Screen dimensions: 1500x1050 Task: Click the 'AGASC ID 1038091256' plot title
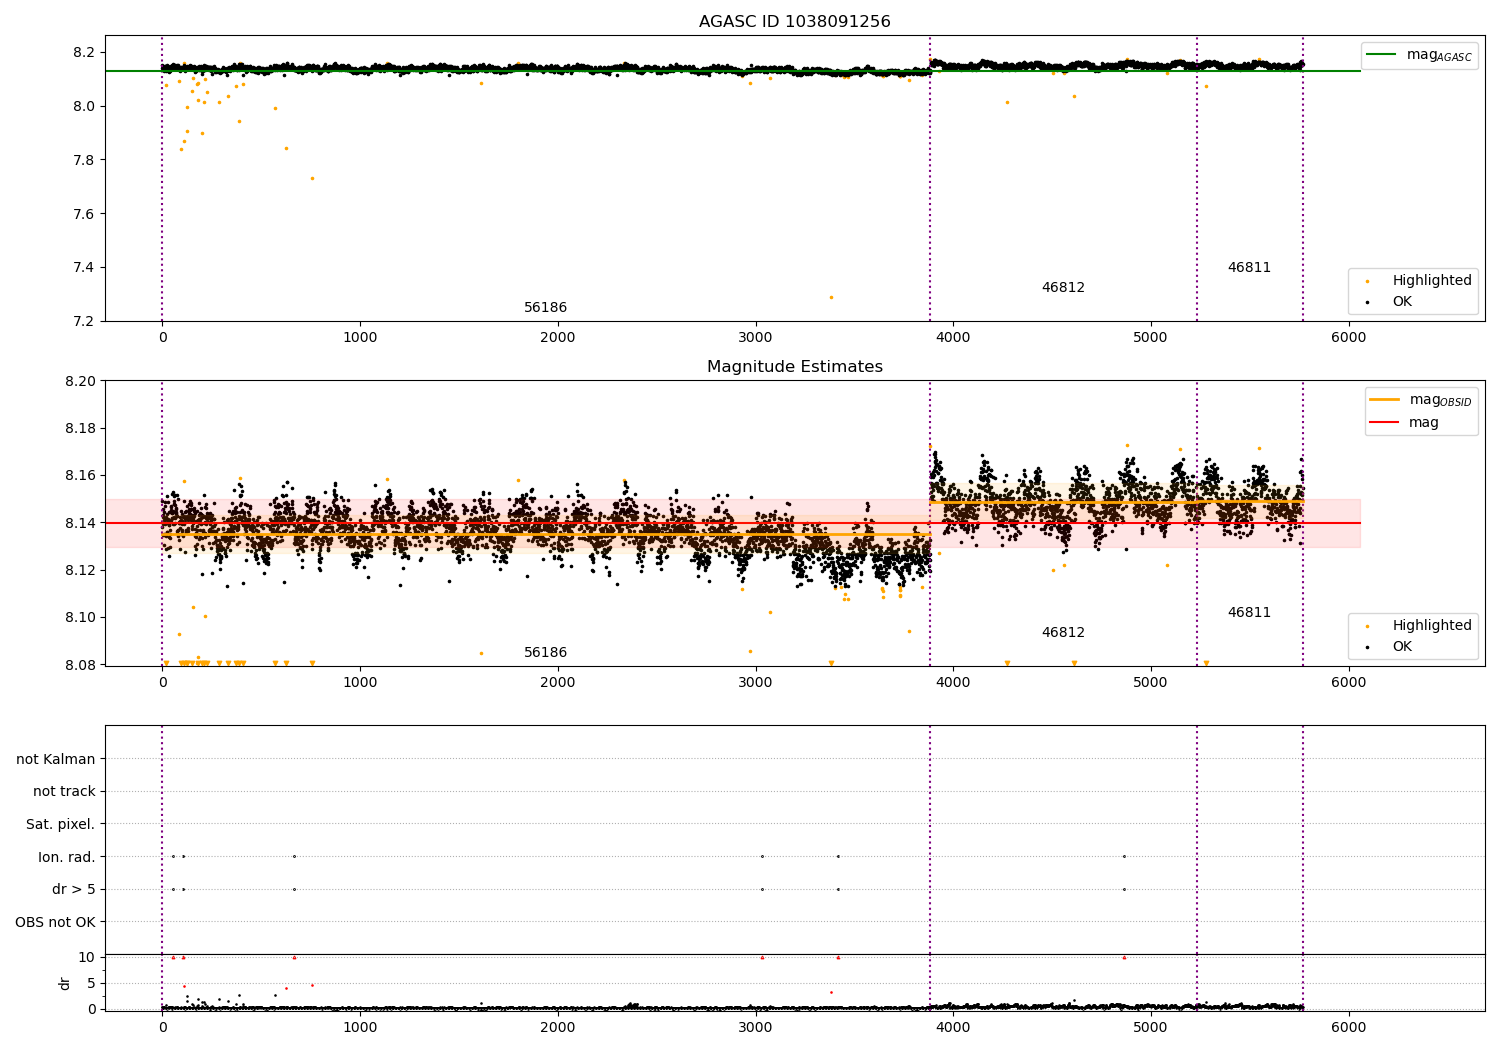tap(794, 21)
